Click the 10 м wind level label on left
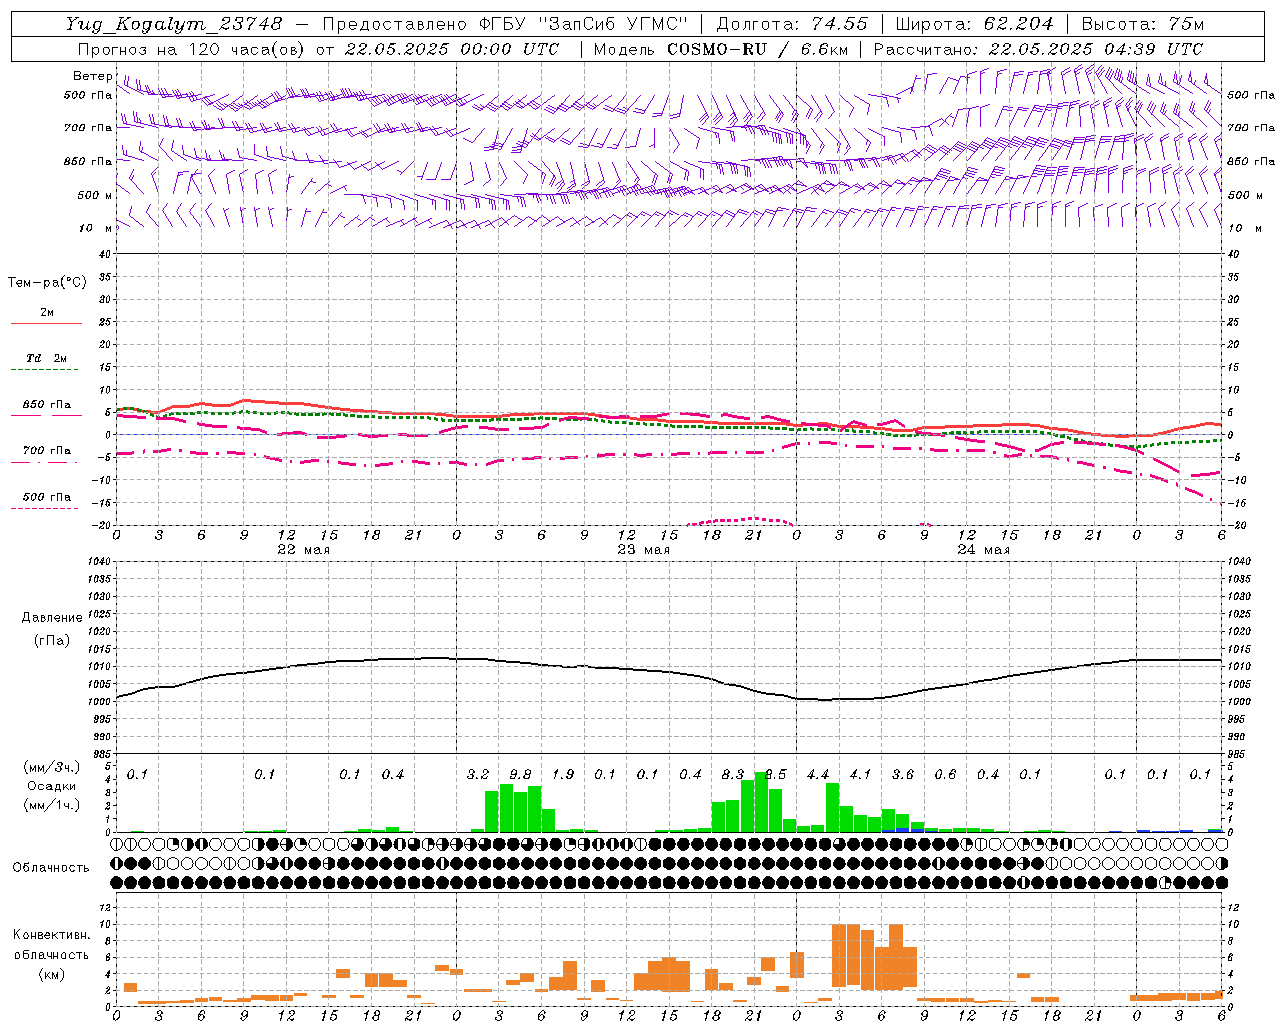Screen dimensions: 1280x1024 point(96,228)
